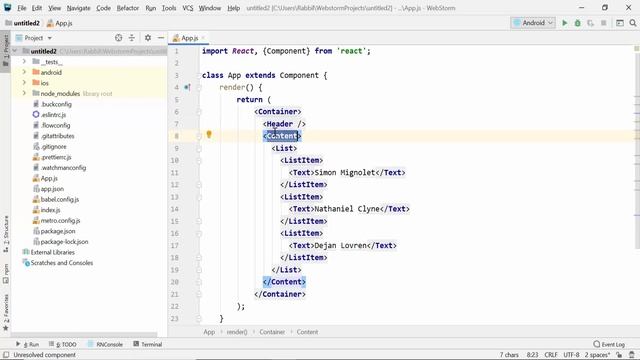640x360 pixels.
Task: Click the 8:23 cursor position indicator
Action: (532, 355)
